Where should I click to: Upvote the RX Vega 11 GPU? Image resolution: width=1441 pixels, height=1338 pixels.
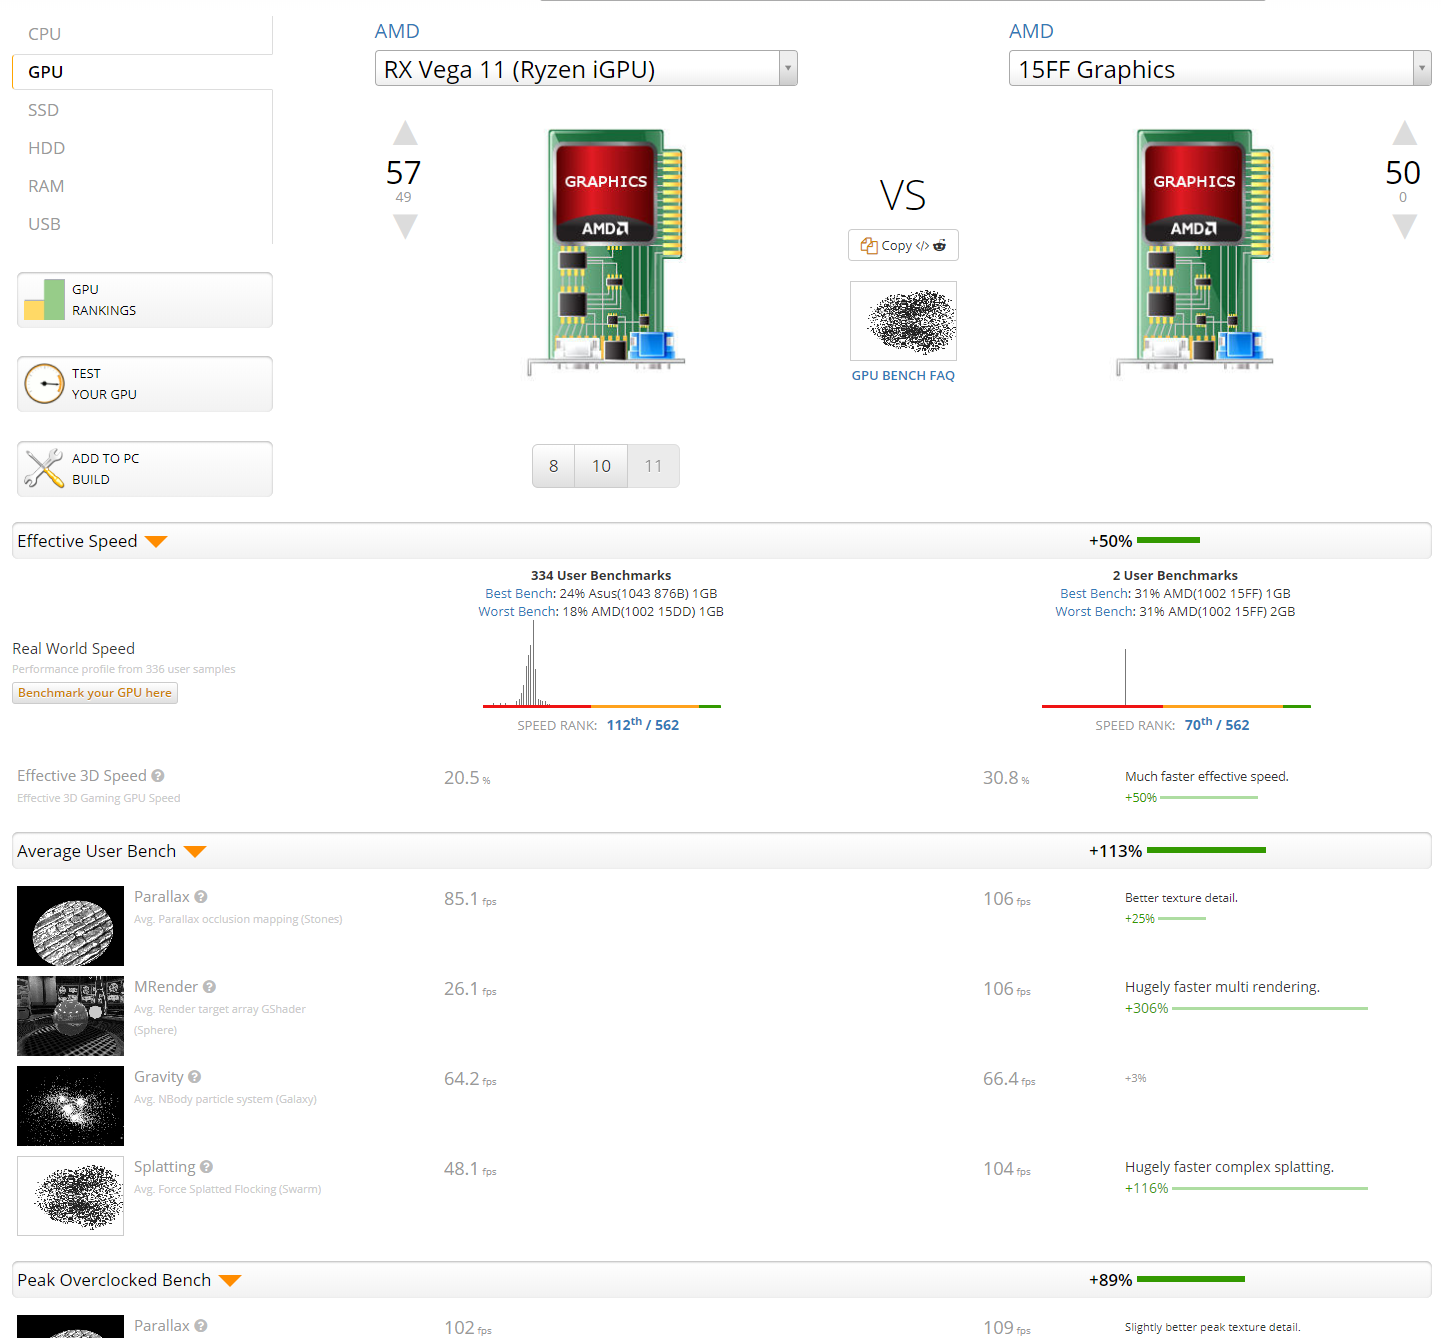click(405, 133)
